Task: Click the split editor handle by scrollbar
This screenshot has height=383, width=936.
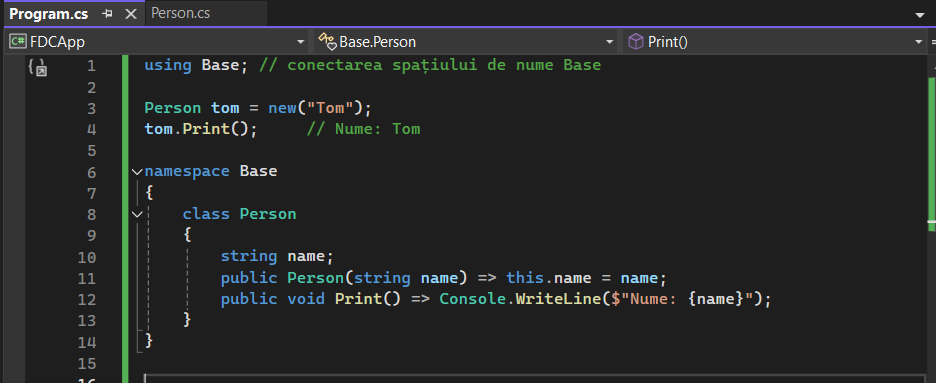Action: (932, 42)
